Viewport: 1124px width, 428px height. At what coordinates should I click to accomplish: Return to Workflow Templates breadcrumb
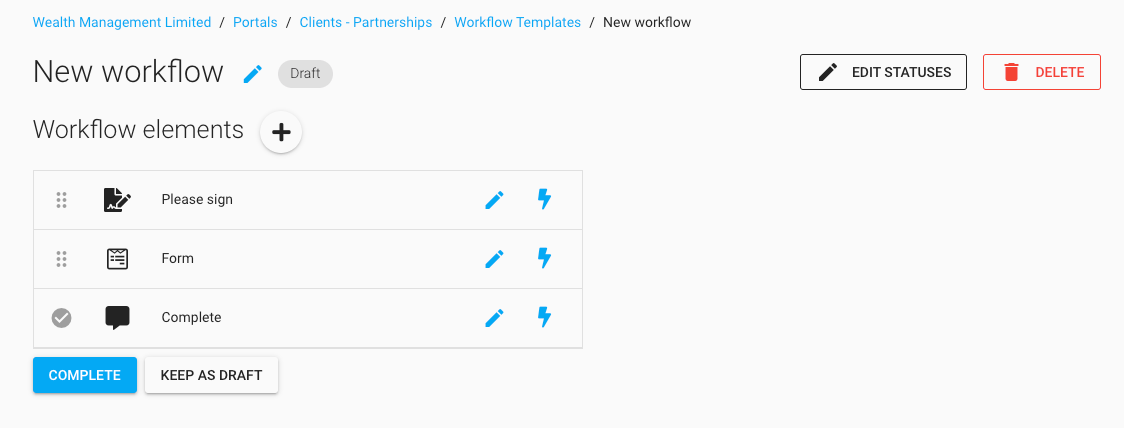517,22
